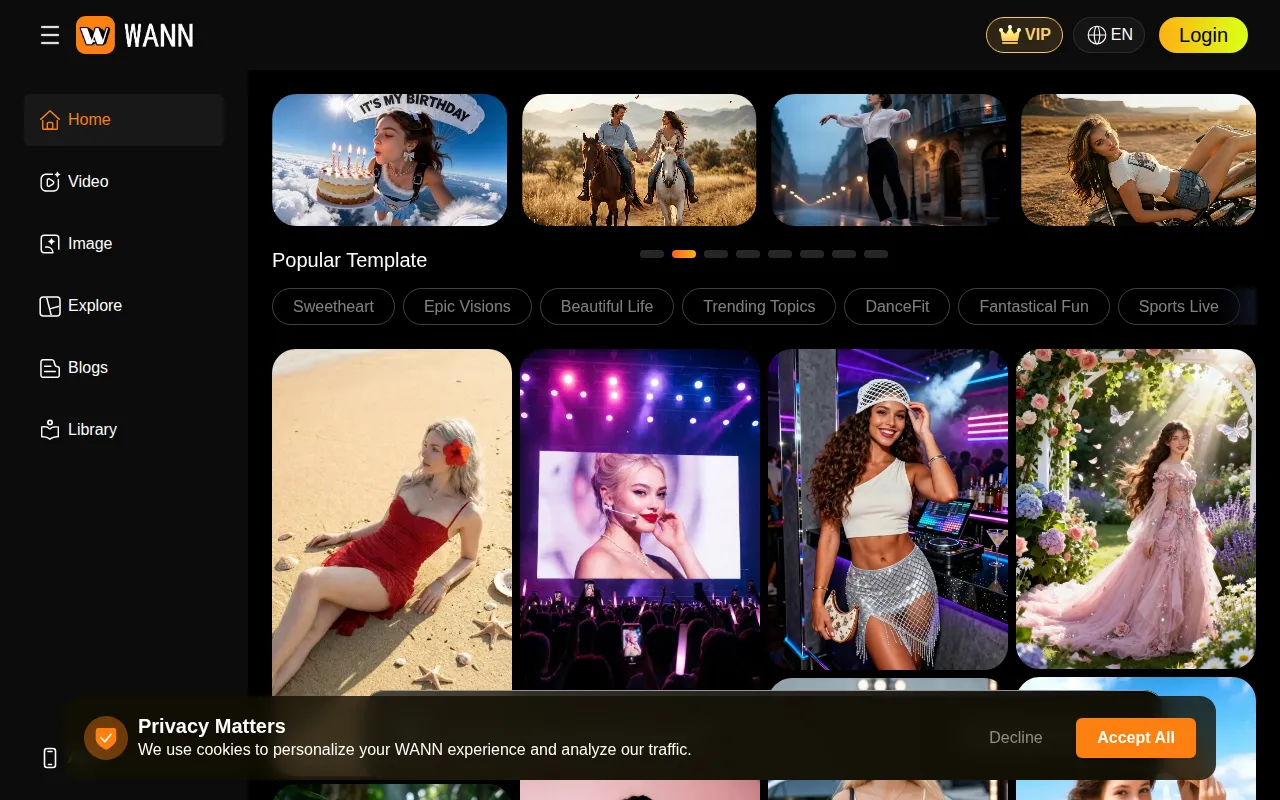Select the DanceFit template category
This screenshot has height=800, width=1280.
(x=897, y=307)
